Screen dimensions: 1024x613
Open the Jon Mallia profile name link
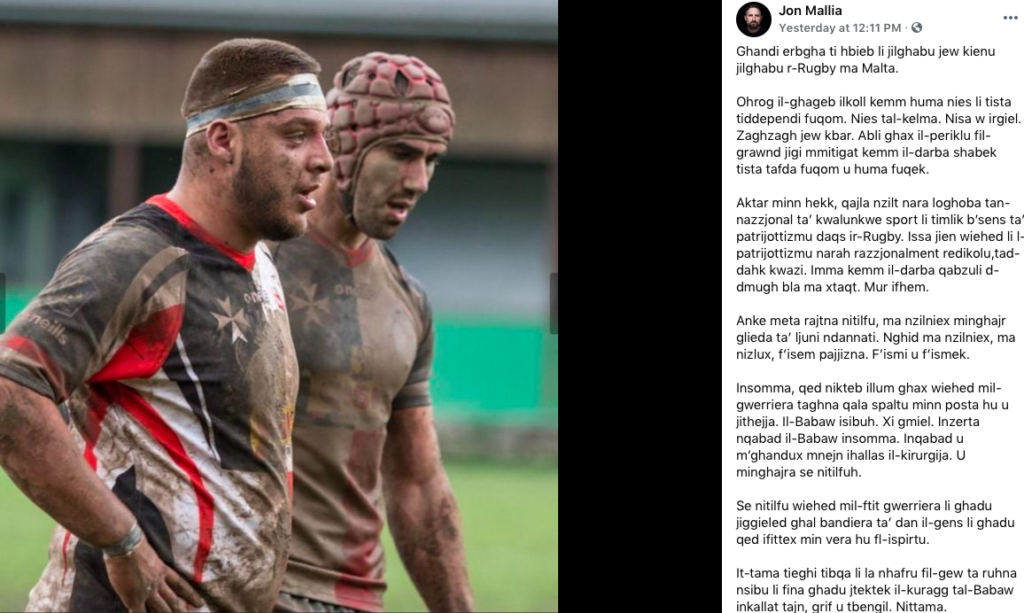[x=810, y=10]
